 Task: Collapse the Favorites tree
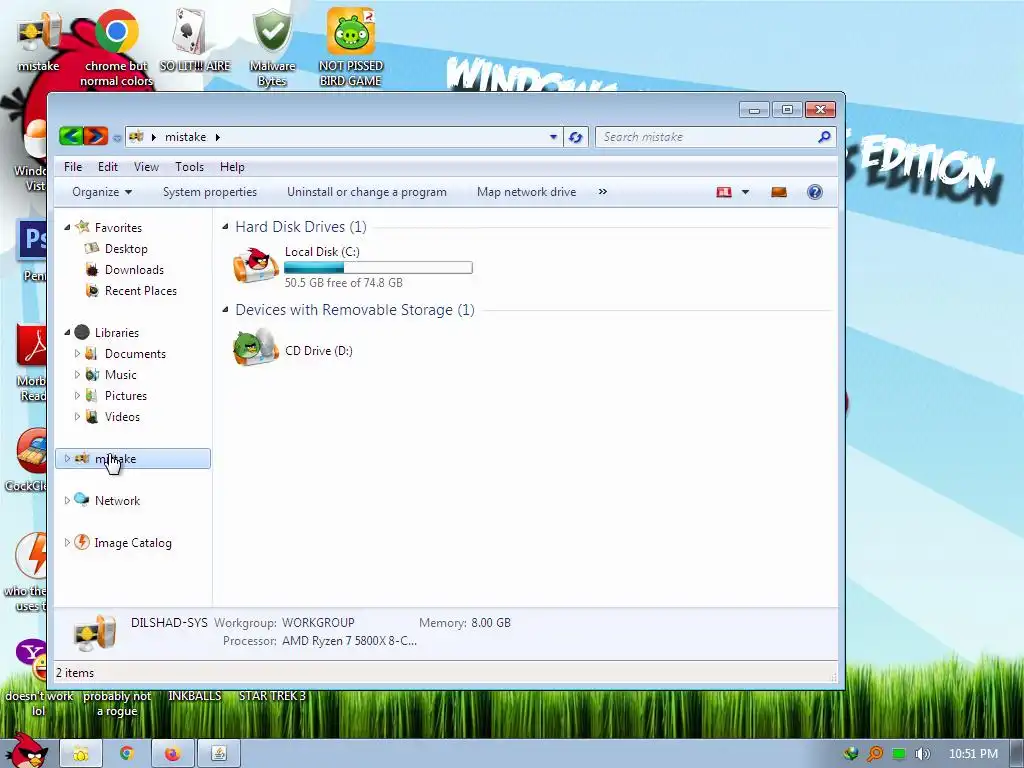coord(67,227)
